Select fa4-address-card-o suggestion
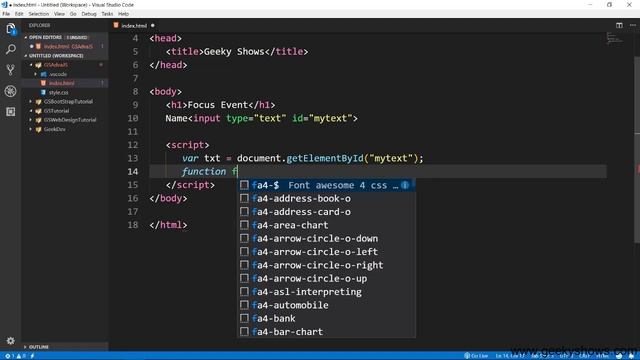This screenshot has height=360, width=640. click(327, 212)
